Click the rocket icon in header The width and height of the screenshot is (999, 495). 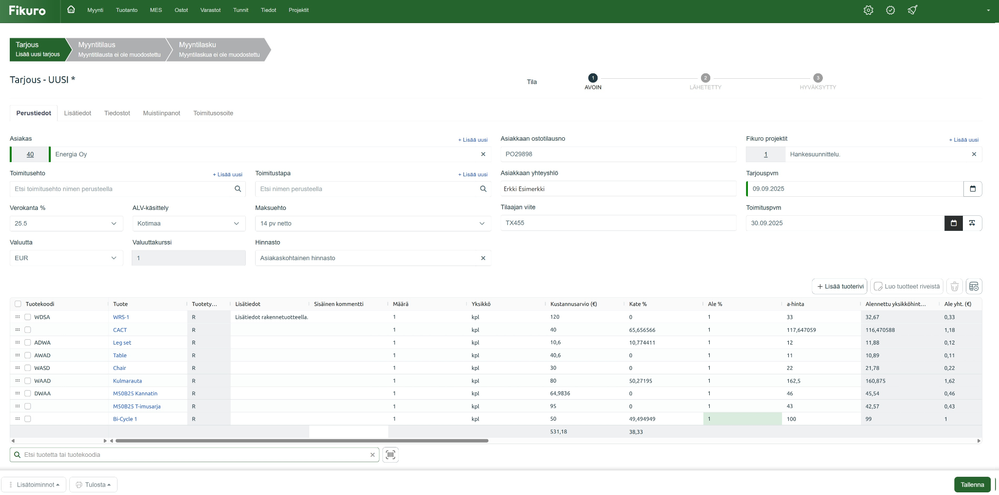click(x=912, y=10)
